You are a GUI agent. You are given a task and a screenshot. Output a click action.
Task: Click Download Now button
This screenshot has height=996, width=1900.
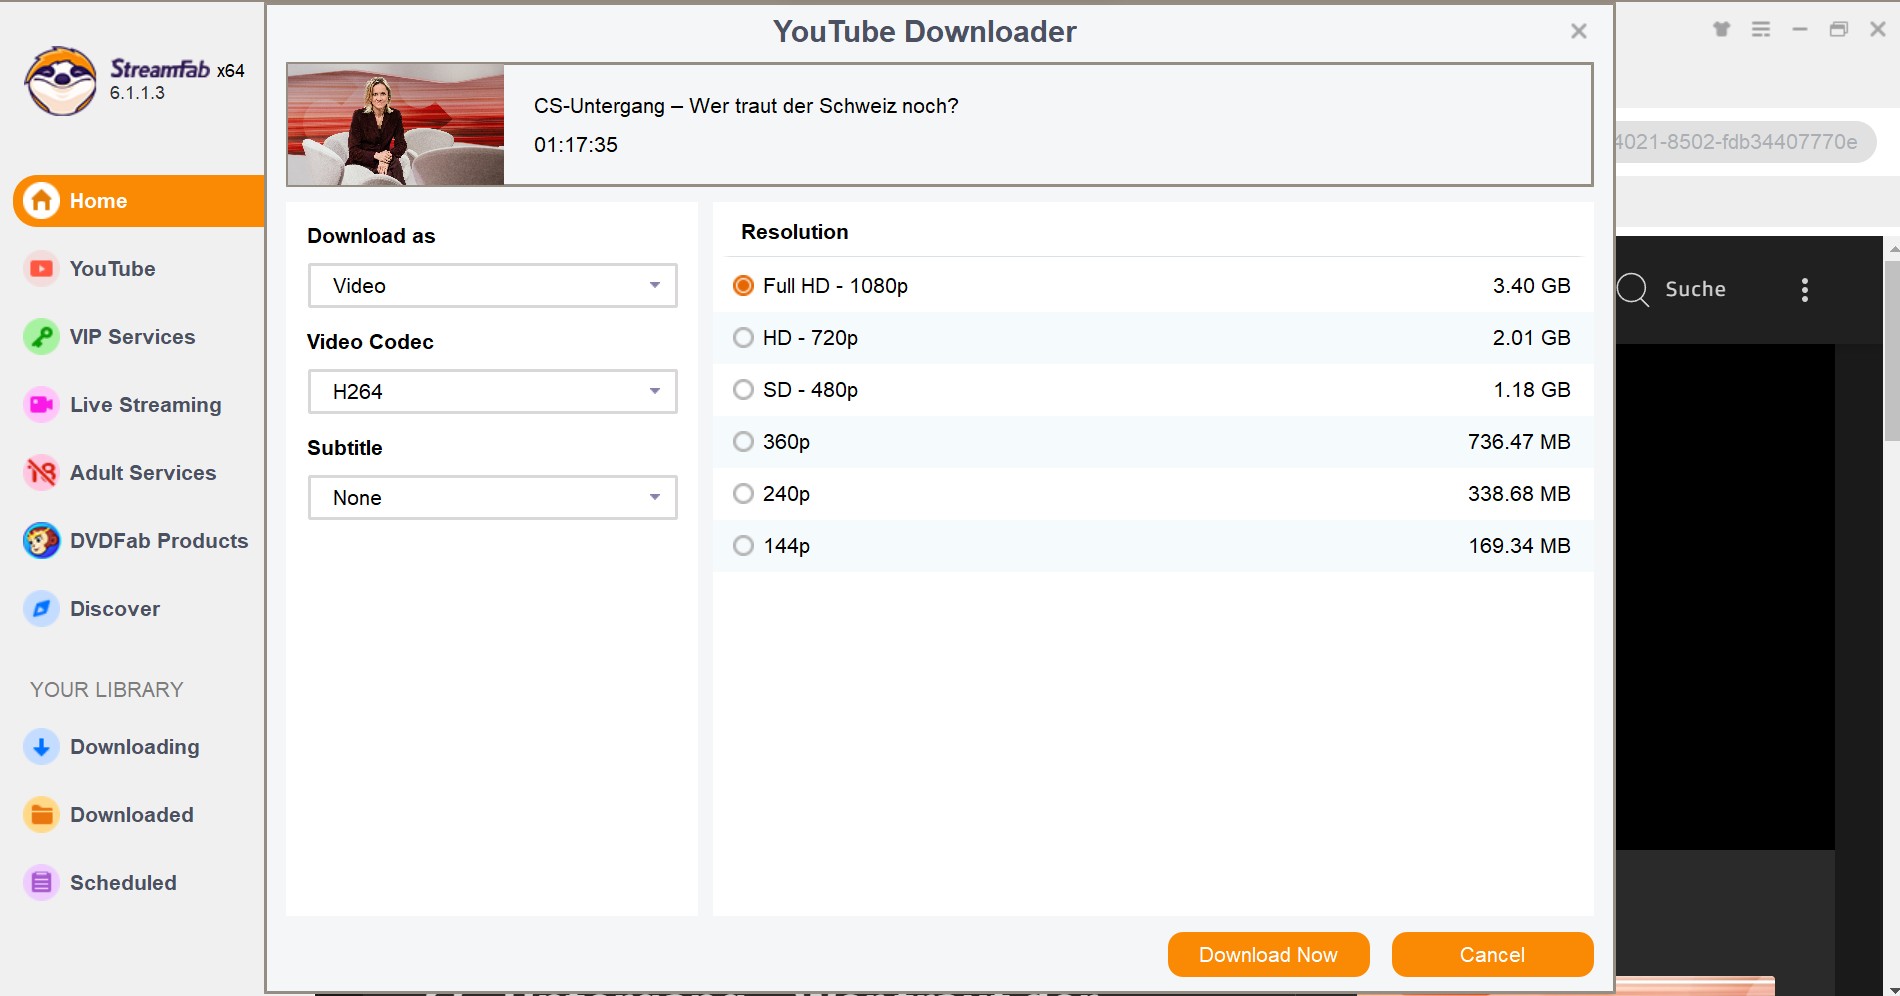[x=1268, y=955]
